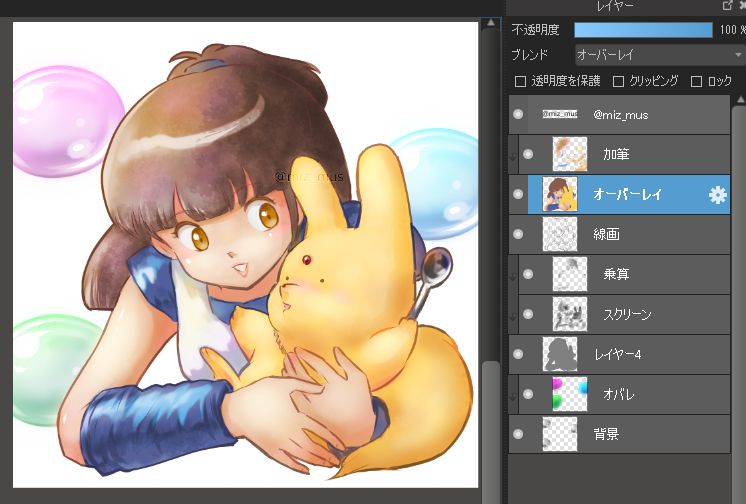Click the スクリーン layer thumbnail
Screen dimensions: 746x504
pos(569,314)
